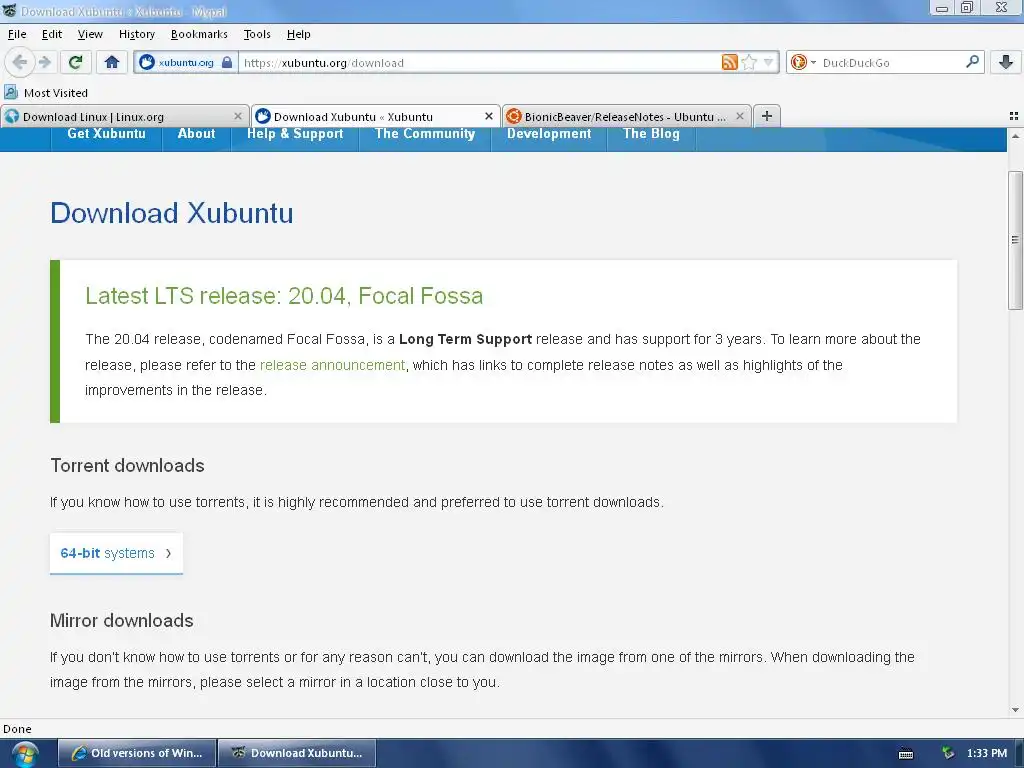Open the Bookmarks menu

[x=199, y=34]
